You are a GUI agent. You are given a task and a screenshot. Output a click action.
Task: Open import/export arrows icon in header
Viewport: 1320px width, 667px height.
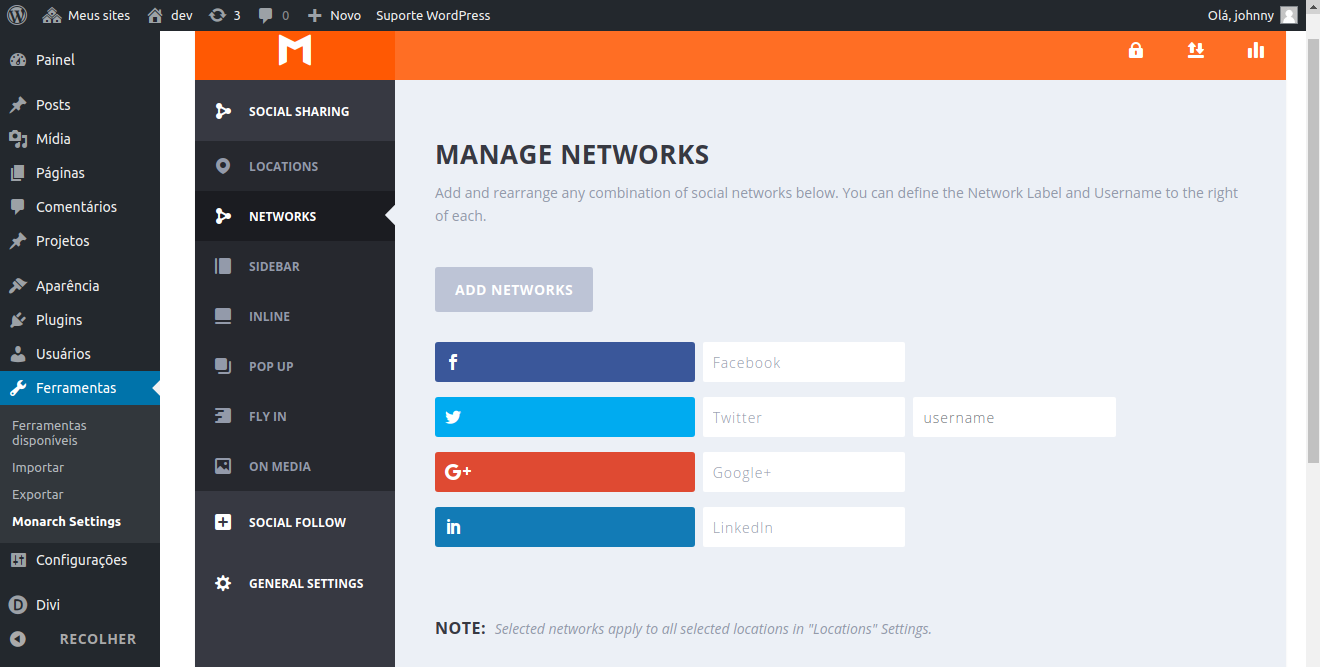tap(1196, 50)
